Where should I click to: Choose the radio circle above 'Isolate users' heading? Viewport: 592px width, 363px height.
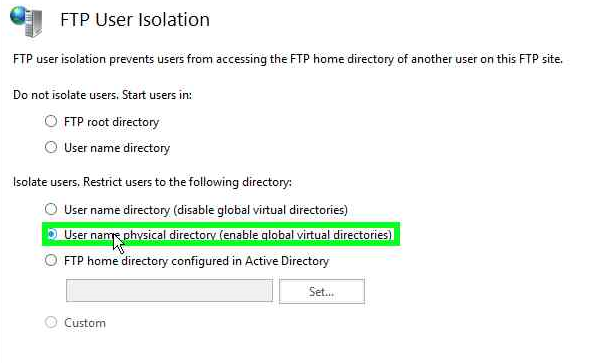51,147
